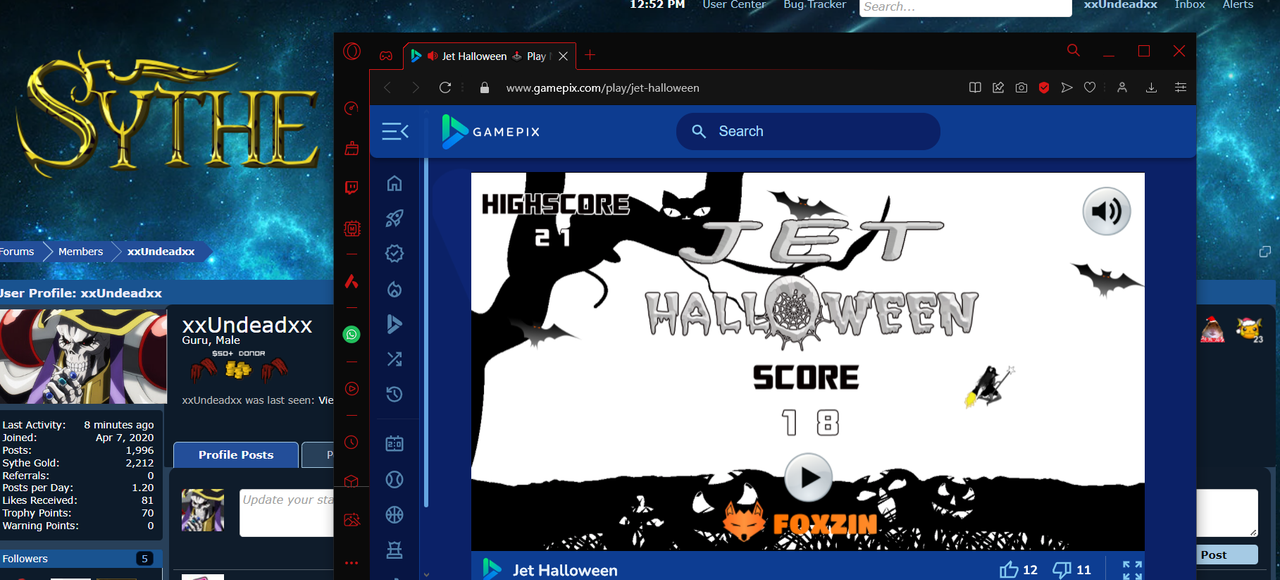Open the Player icon in Opera sidebar
This screenshot has height=580, width=1280.
351,389
